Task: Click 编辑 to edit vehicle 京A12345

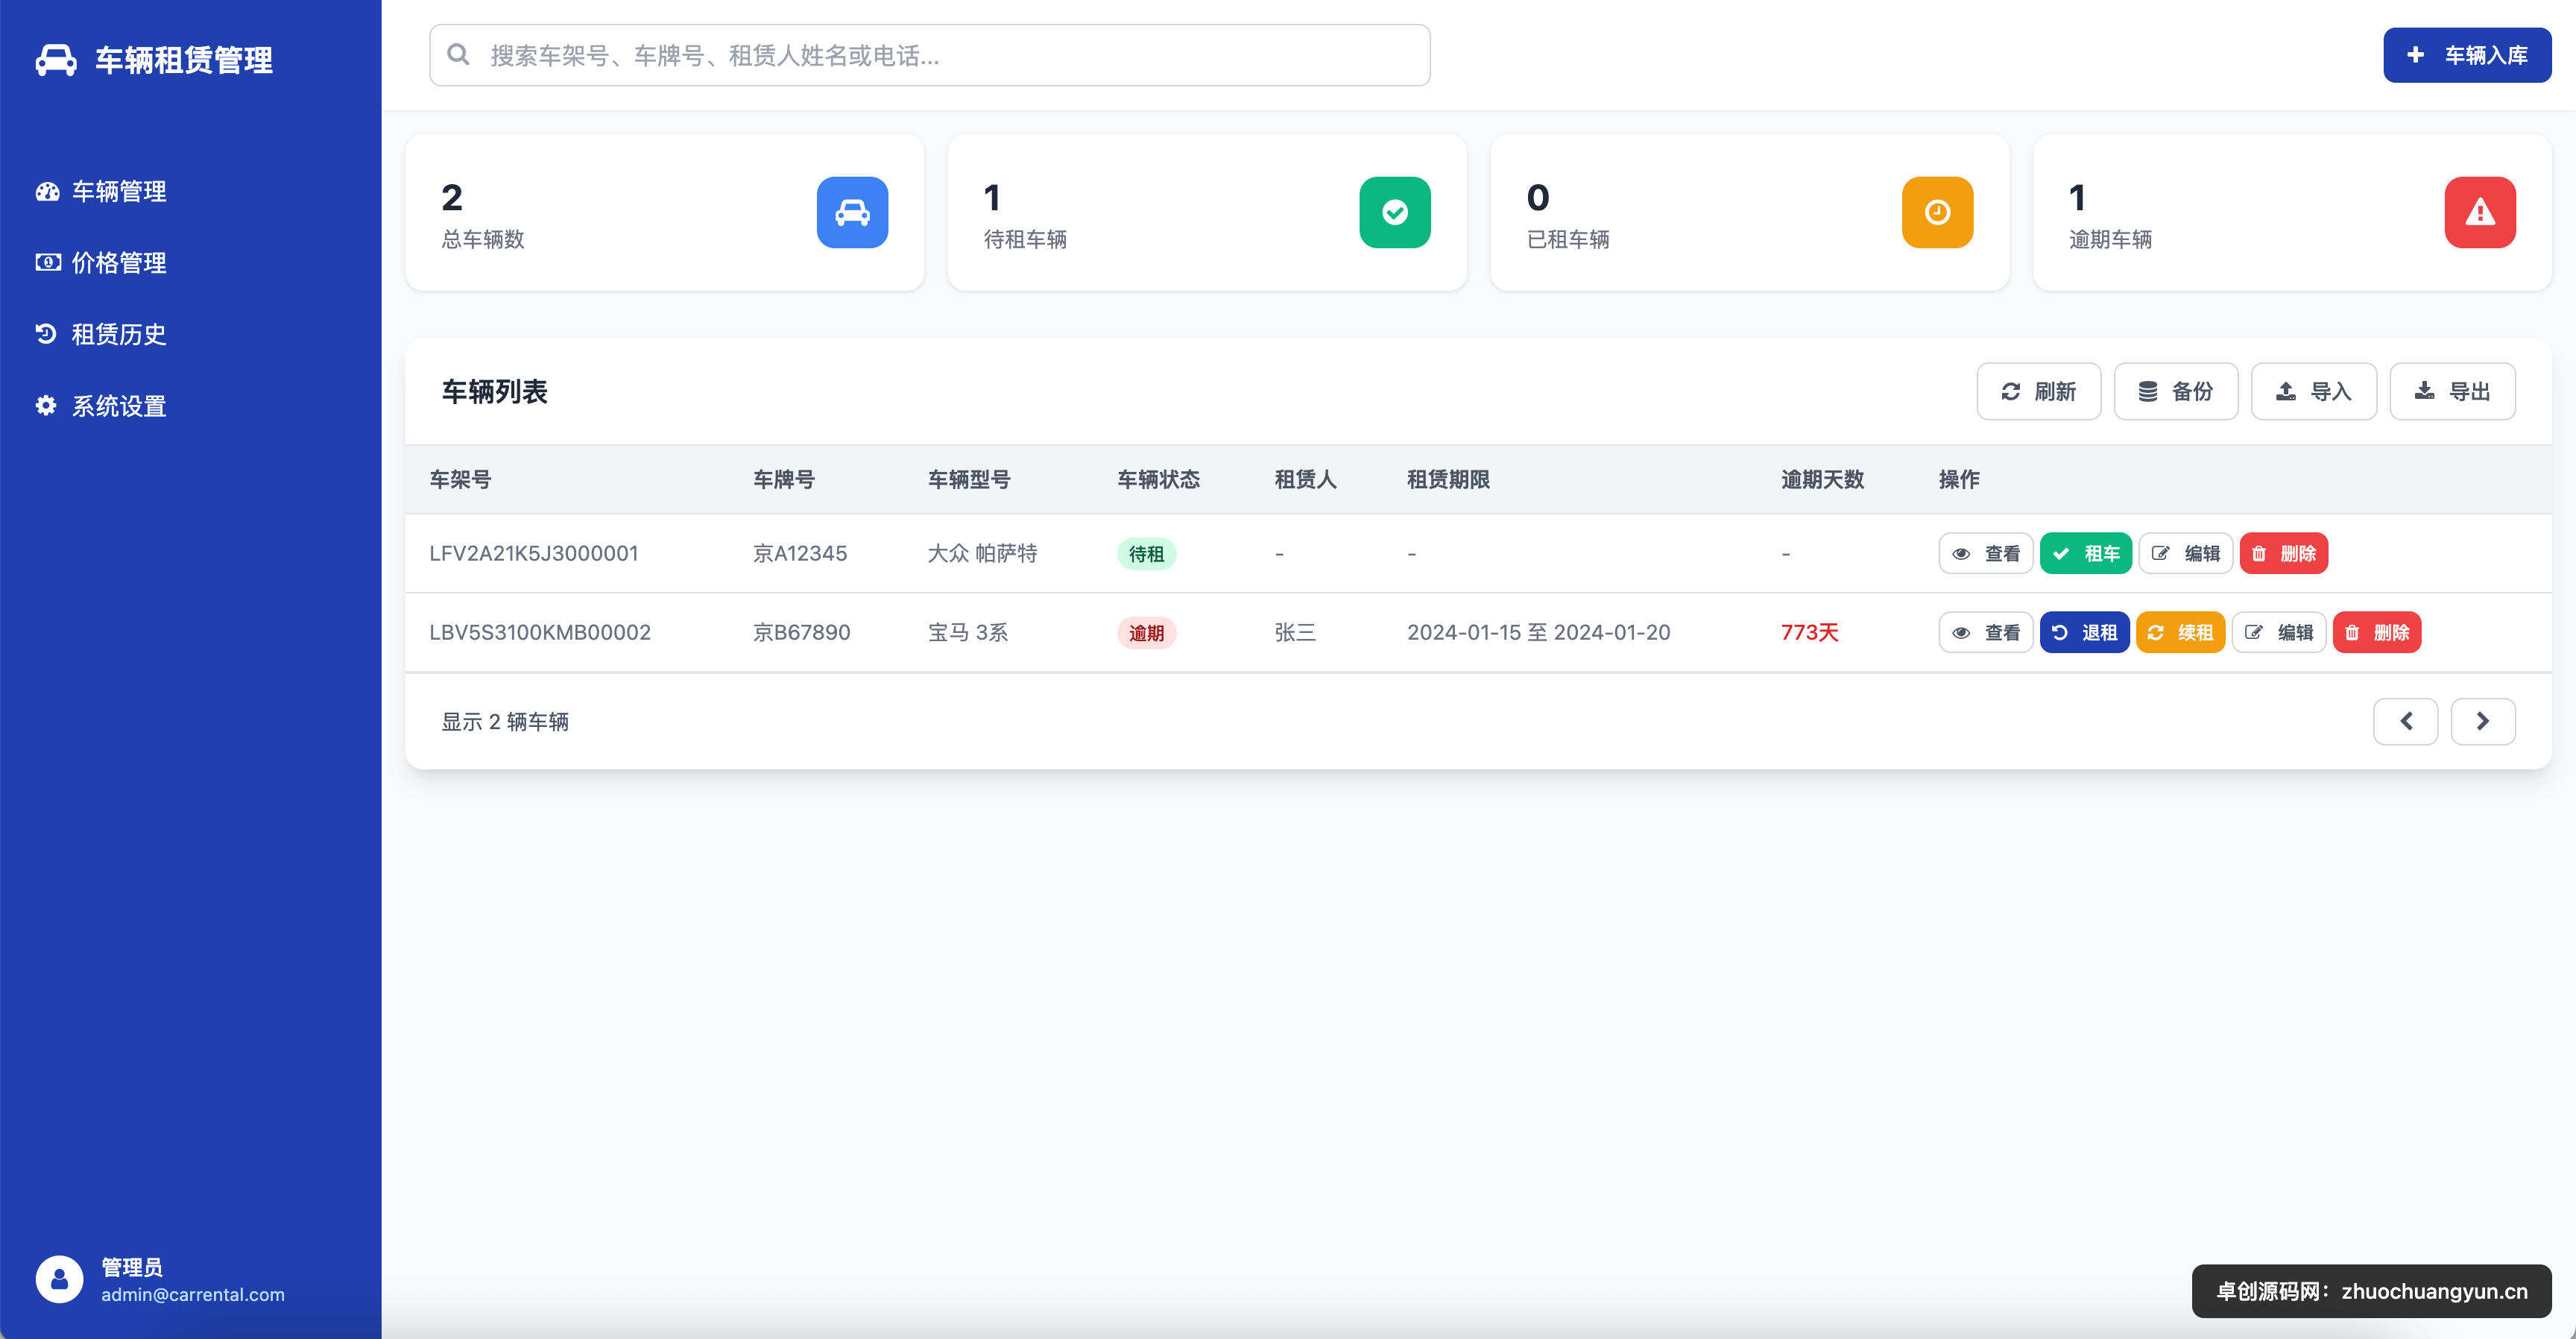Action: (2186, 553)
